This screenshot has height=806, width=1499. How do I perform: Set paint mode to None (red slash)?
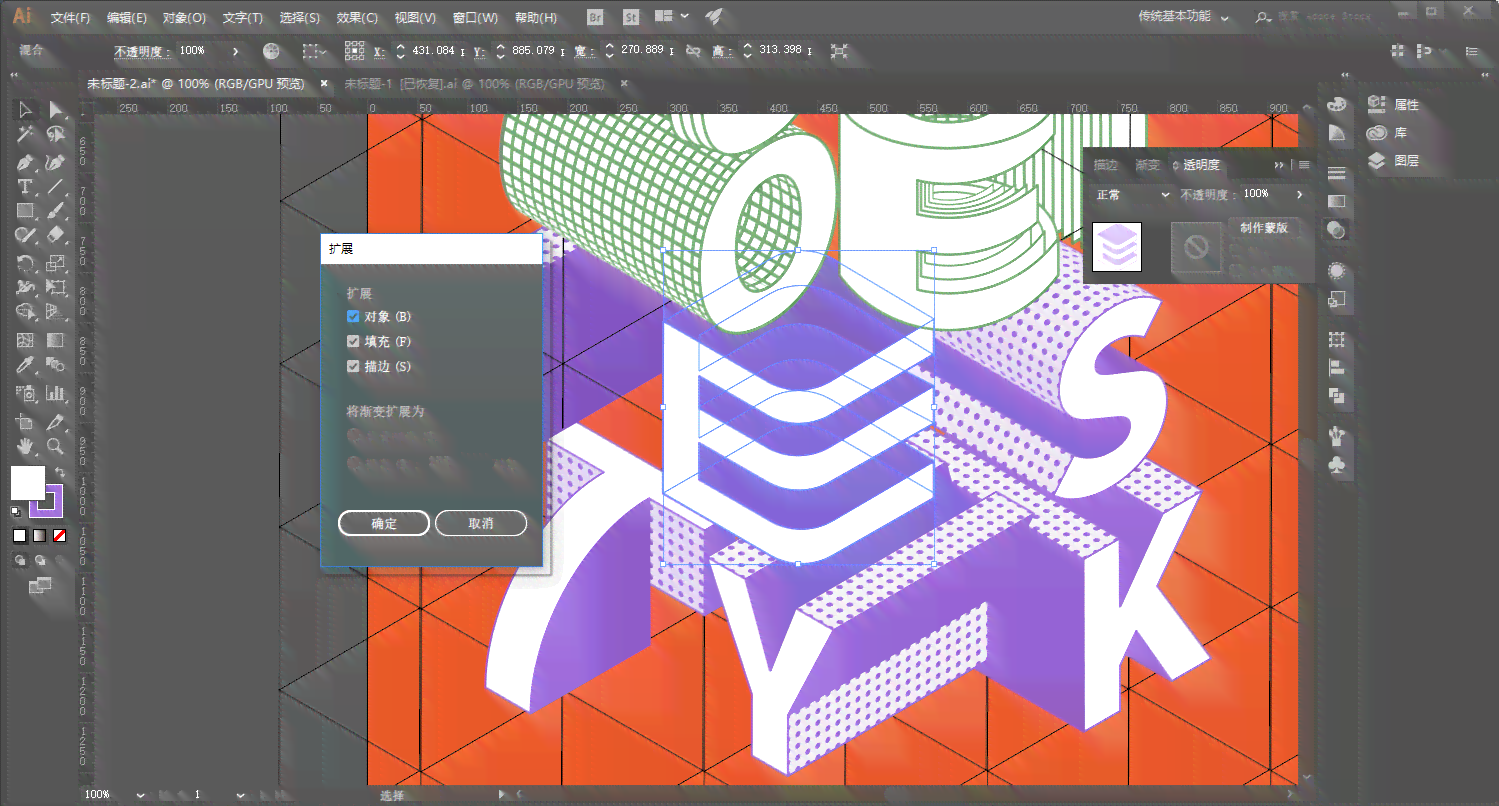tap(60, 535)
